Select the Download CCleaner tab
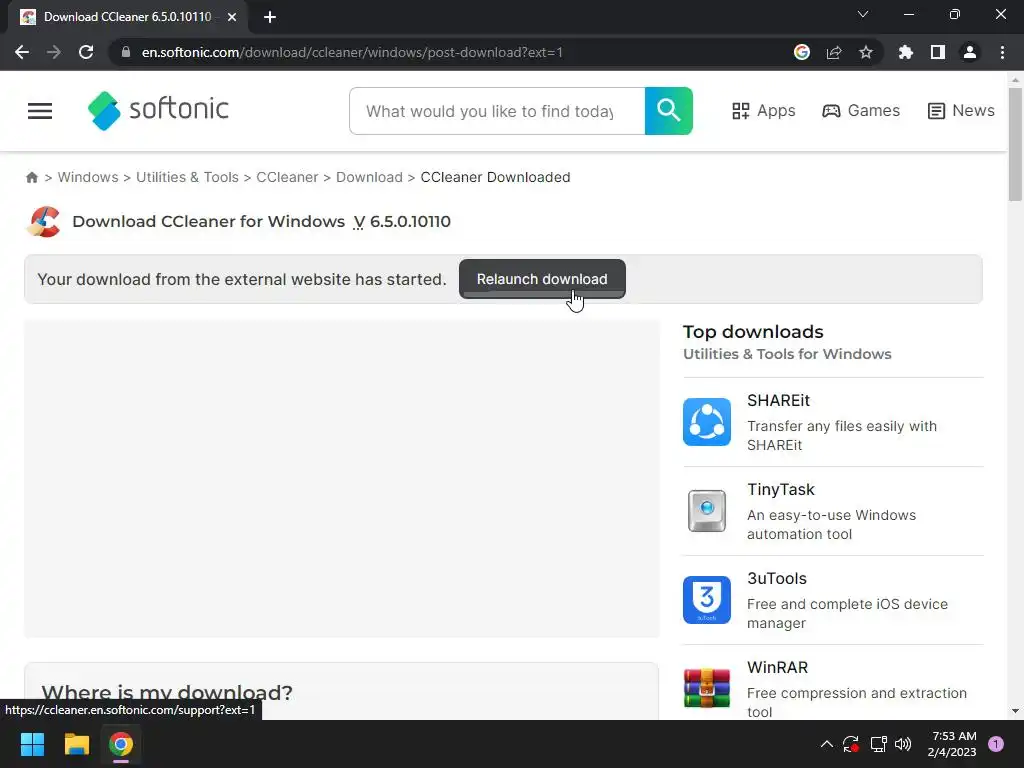 point(127,17)
